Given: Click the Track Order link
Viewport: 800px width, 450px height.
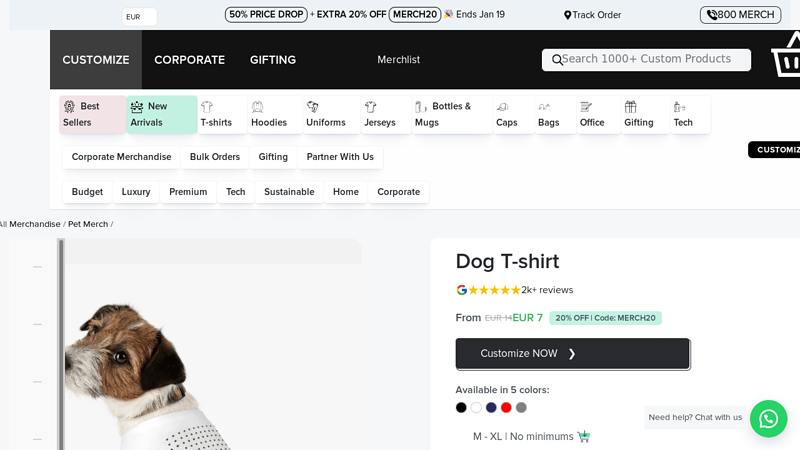Looking at the screenshot, I should [x=592, y=15].
